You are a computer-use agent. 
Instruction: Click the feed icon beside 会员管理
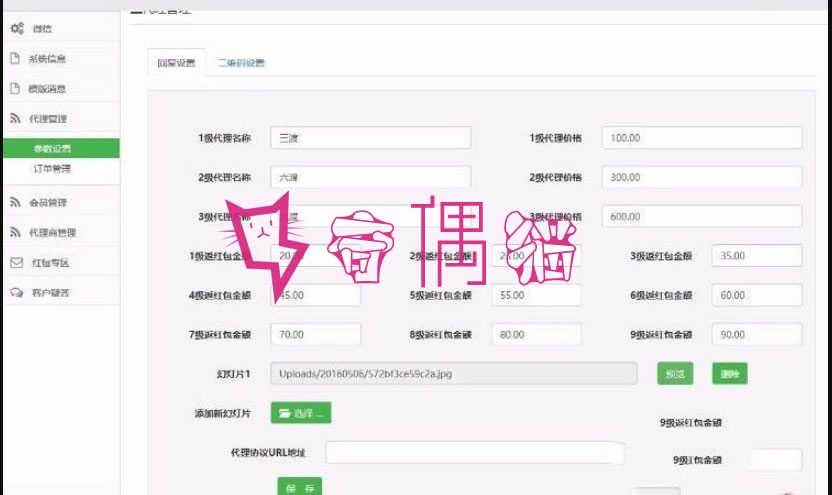(x=15, y=202)
